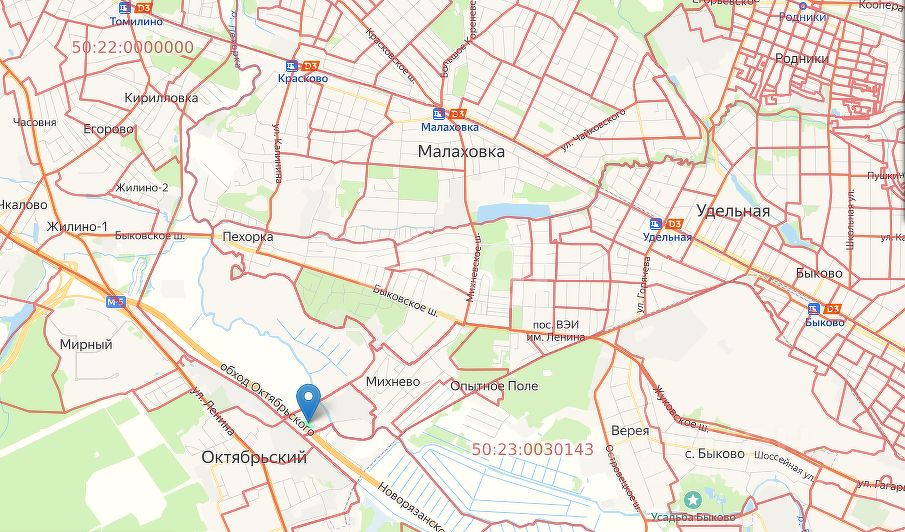Click the Михнево village label
Image resolution: width=905 pixels, height=532 pixels.
[393, 381]
